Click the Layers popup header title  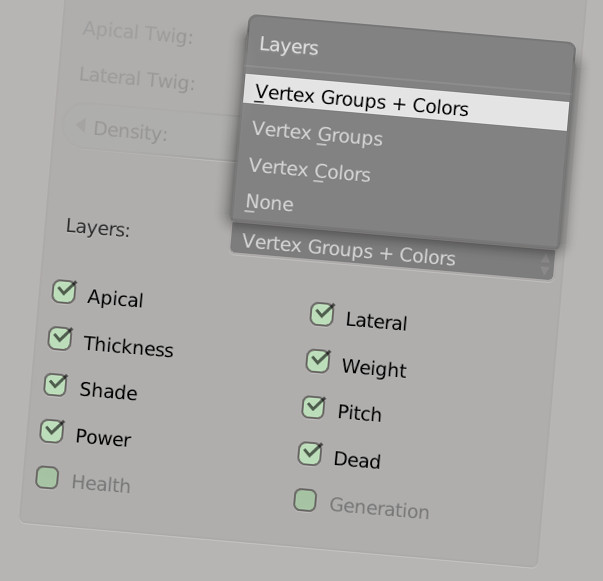[x=289, y=46]
